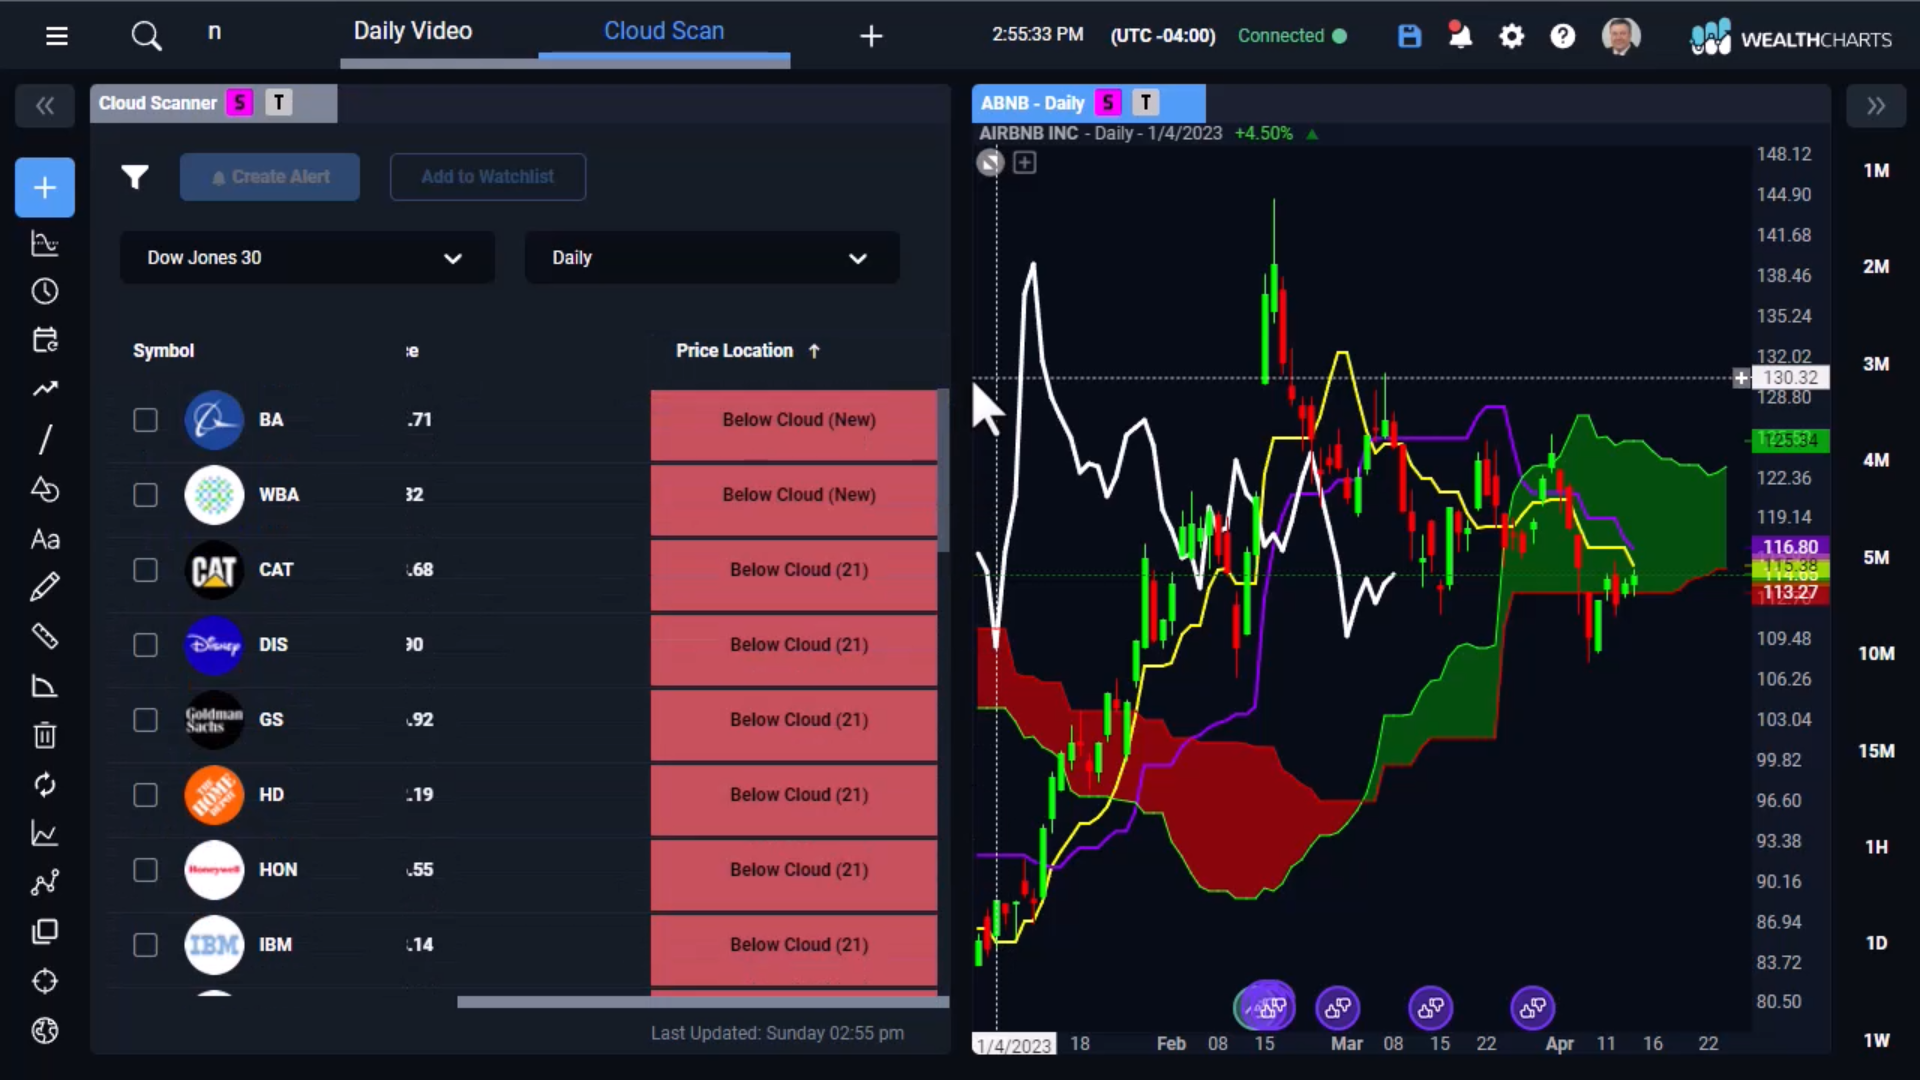Click the crosshair target icon
This screenshot has width=1920, height=1080.
[x=45, y=981]
